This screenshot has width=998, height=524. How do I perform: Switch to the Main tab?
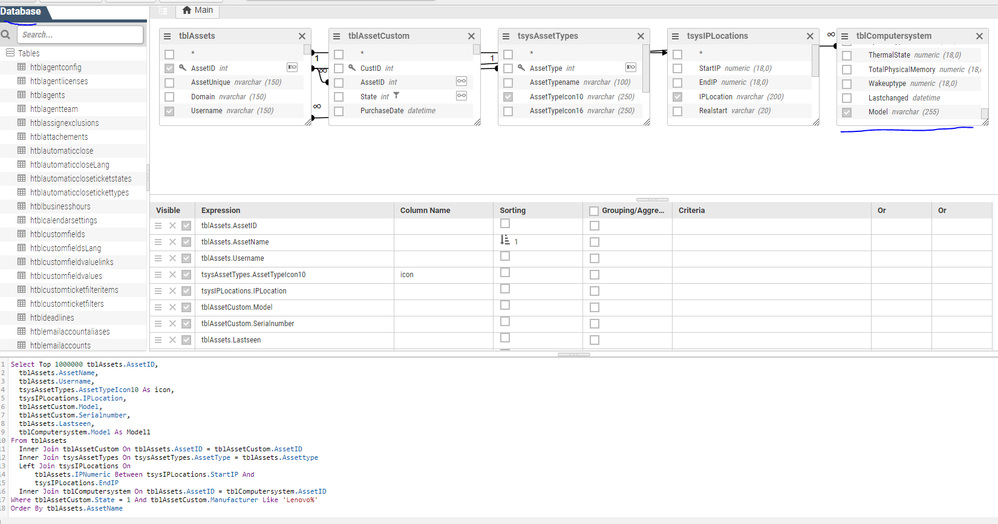pos(198,11)
